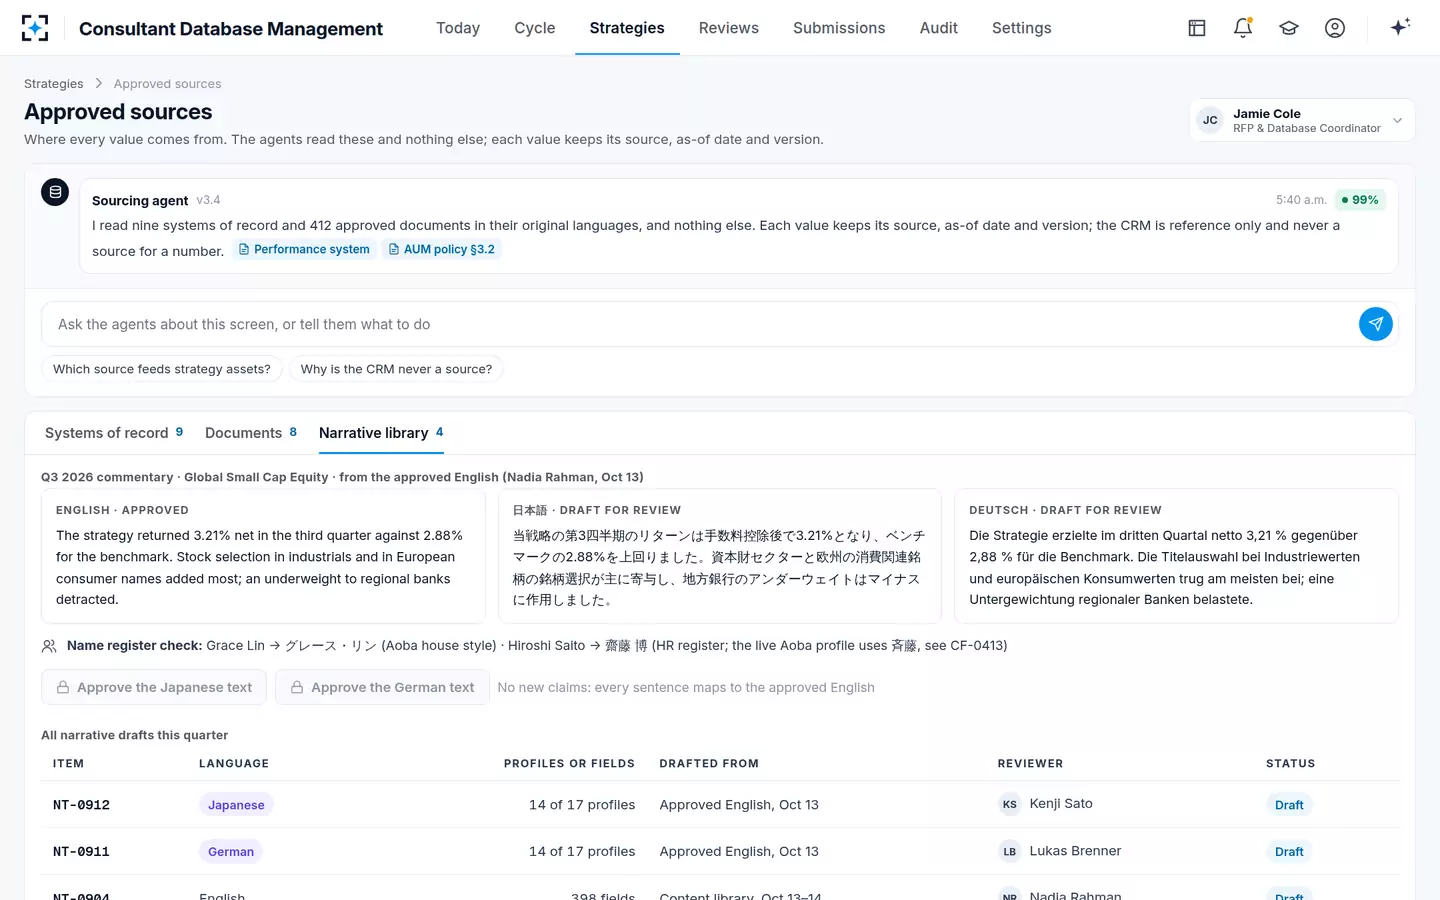Viewport: 1440px width, 900px height.
Task: Click the 99% confidence badge
Action: [1360, 200]
